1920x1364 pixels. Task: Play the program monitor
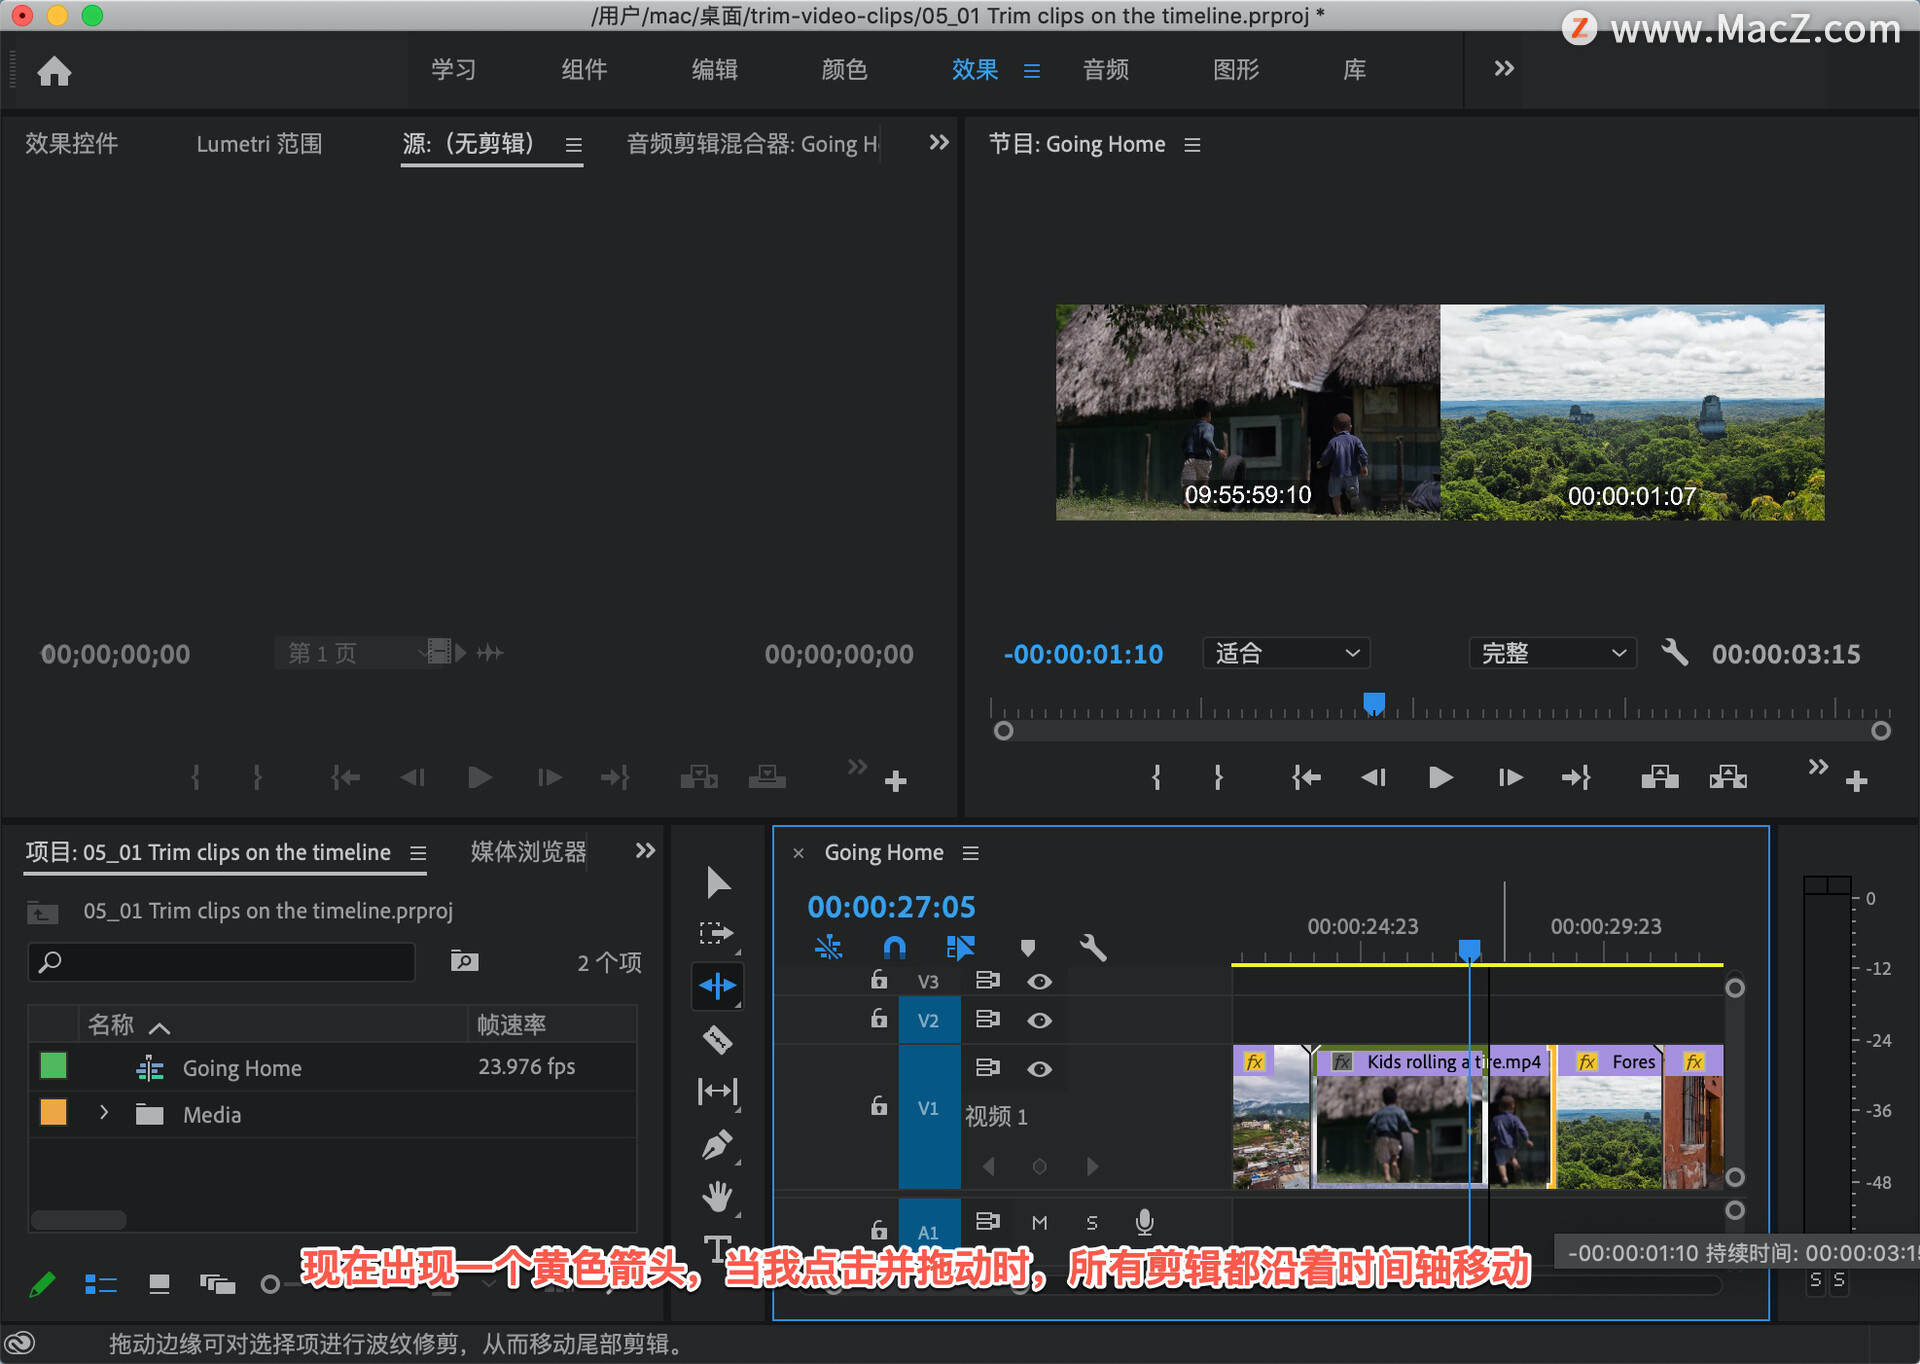point(1440,777)
